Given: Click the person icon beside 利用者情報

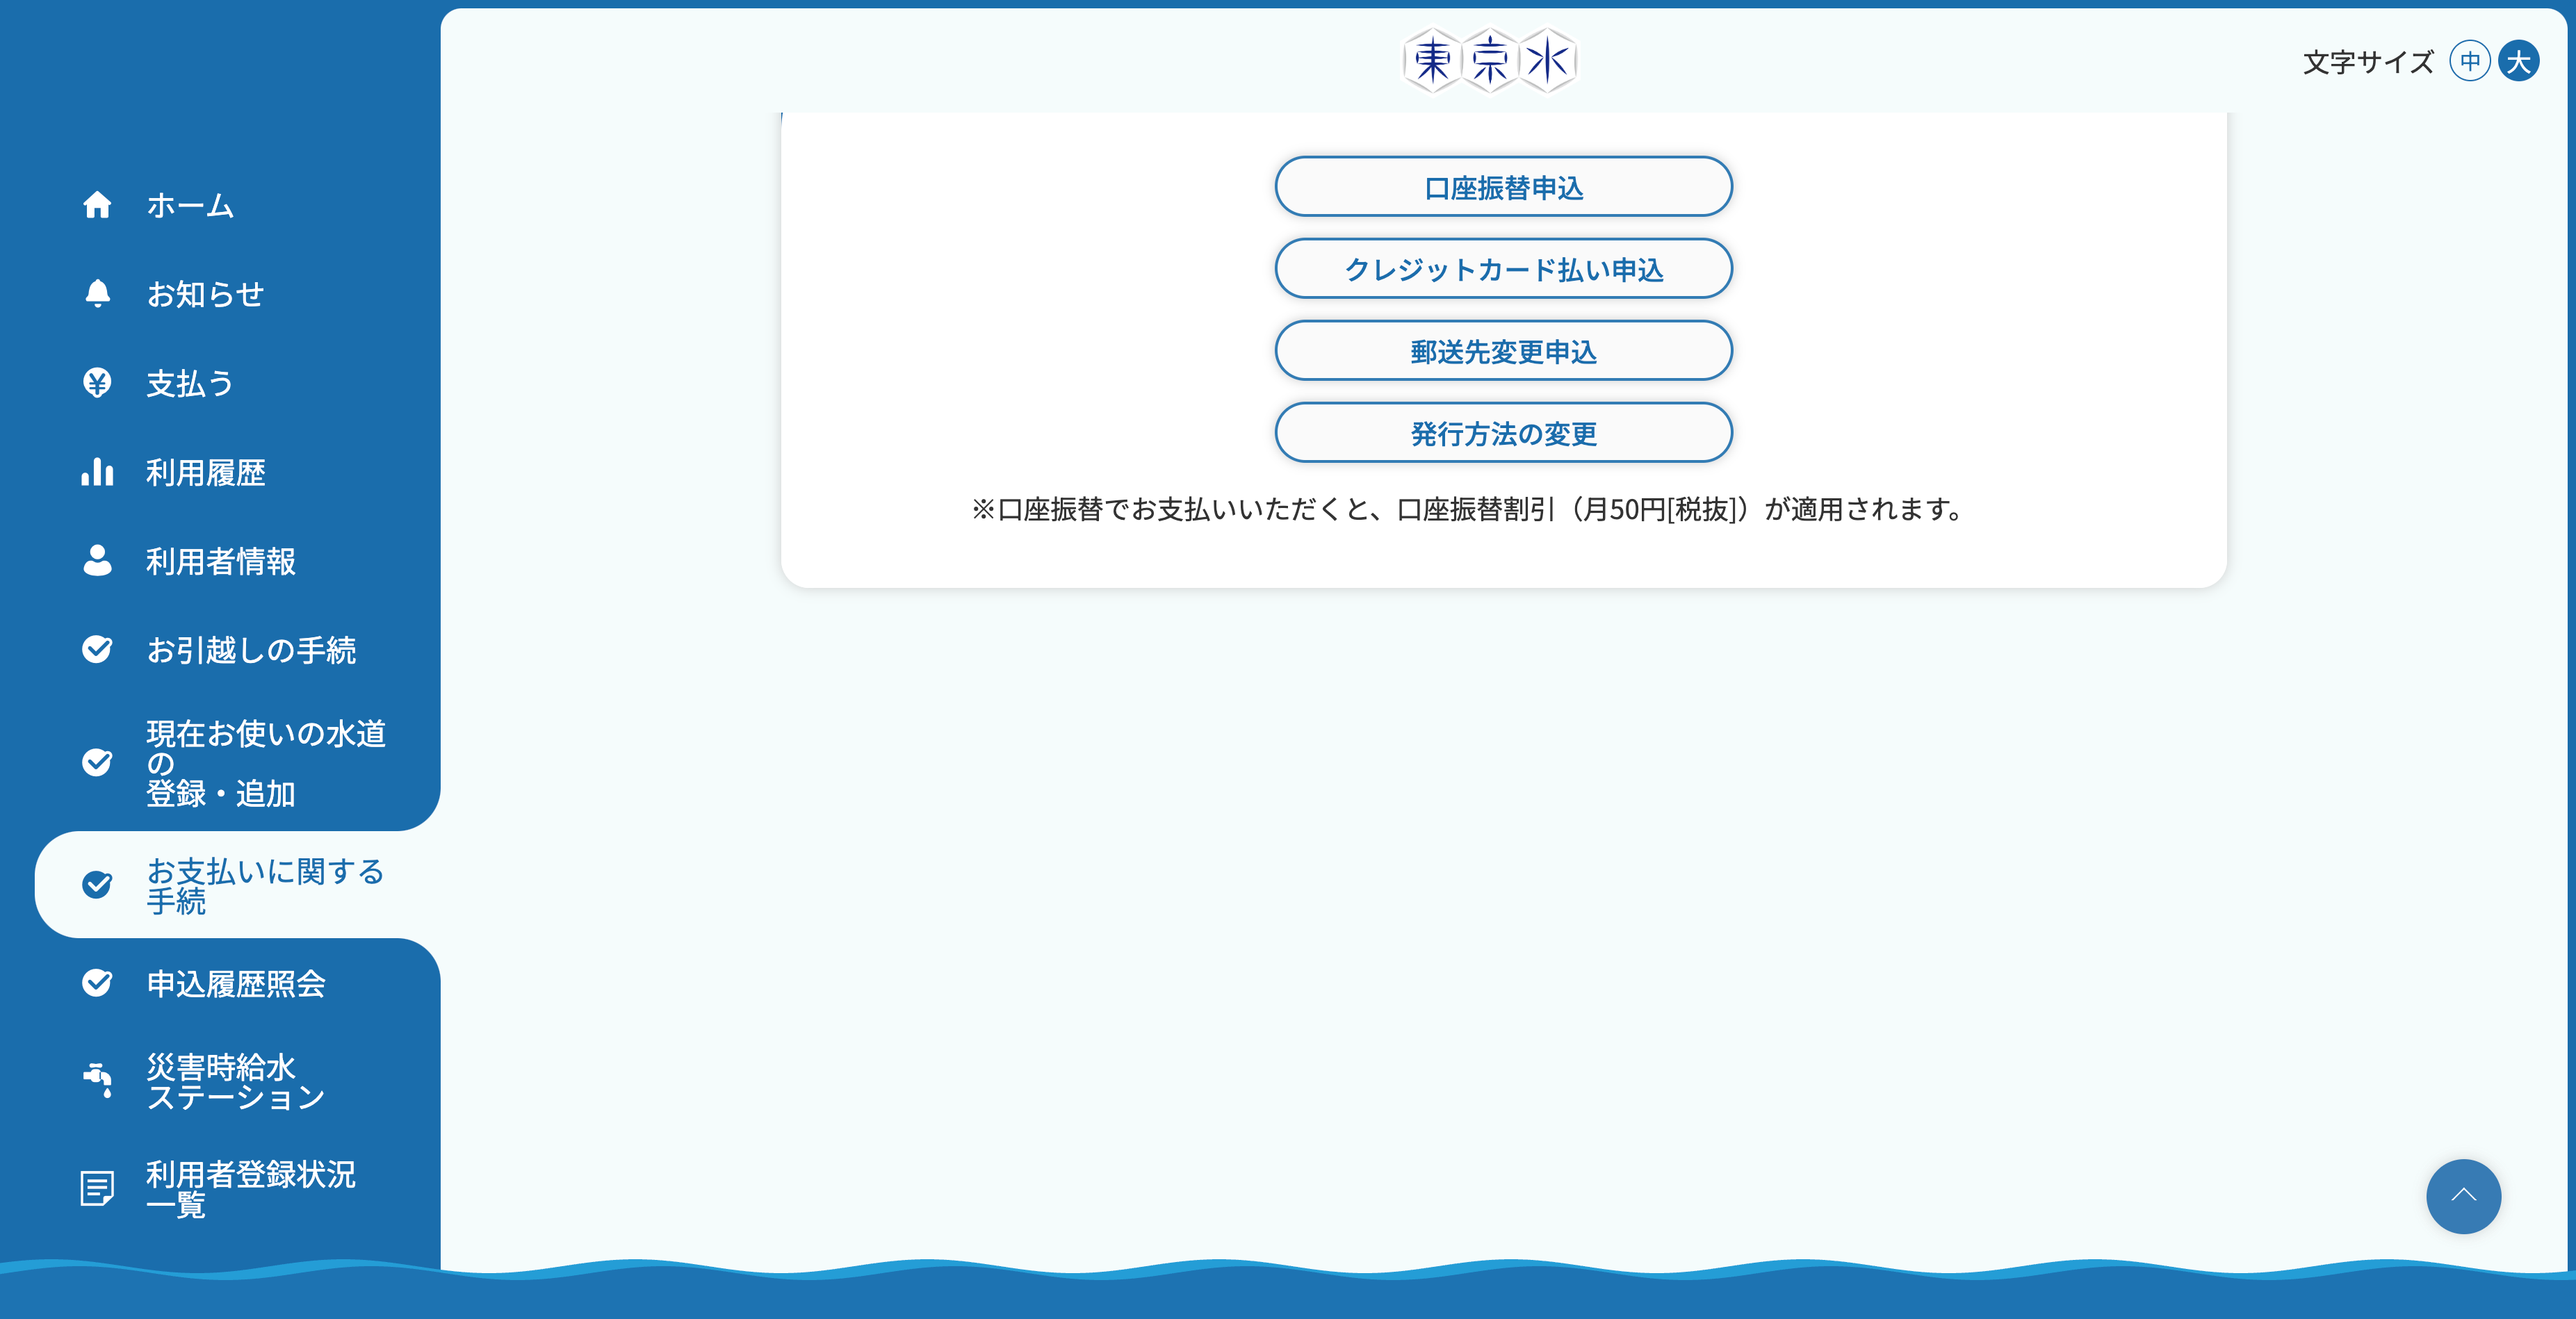Looking at the screenshot, I should (97, 562).
